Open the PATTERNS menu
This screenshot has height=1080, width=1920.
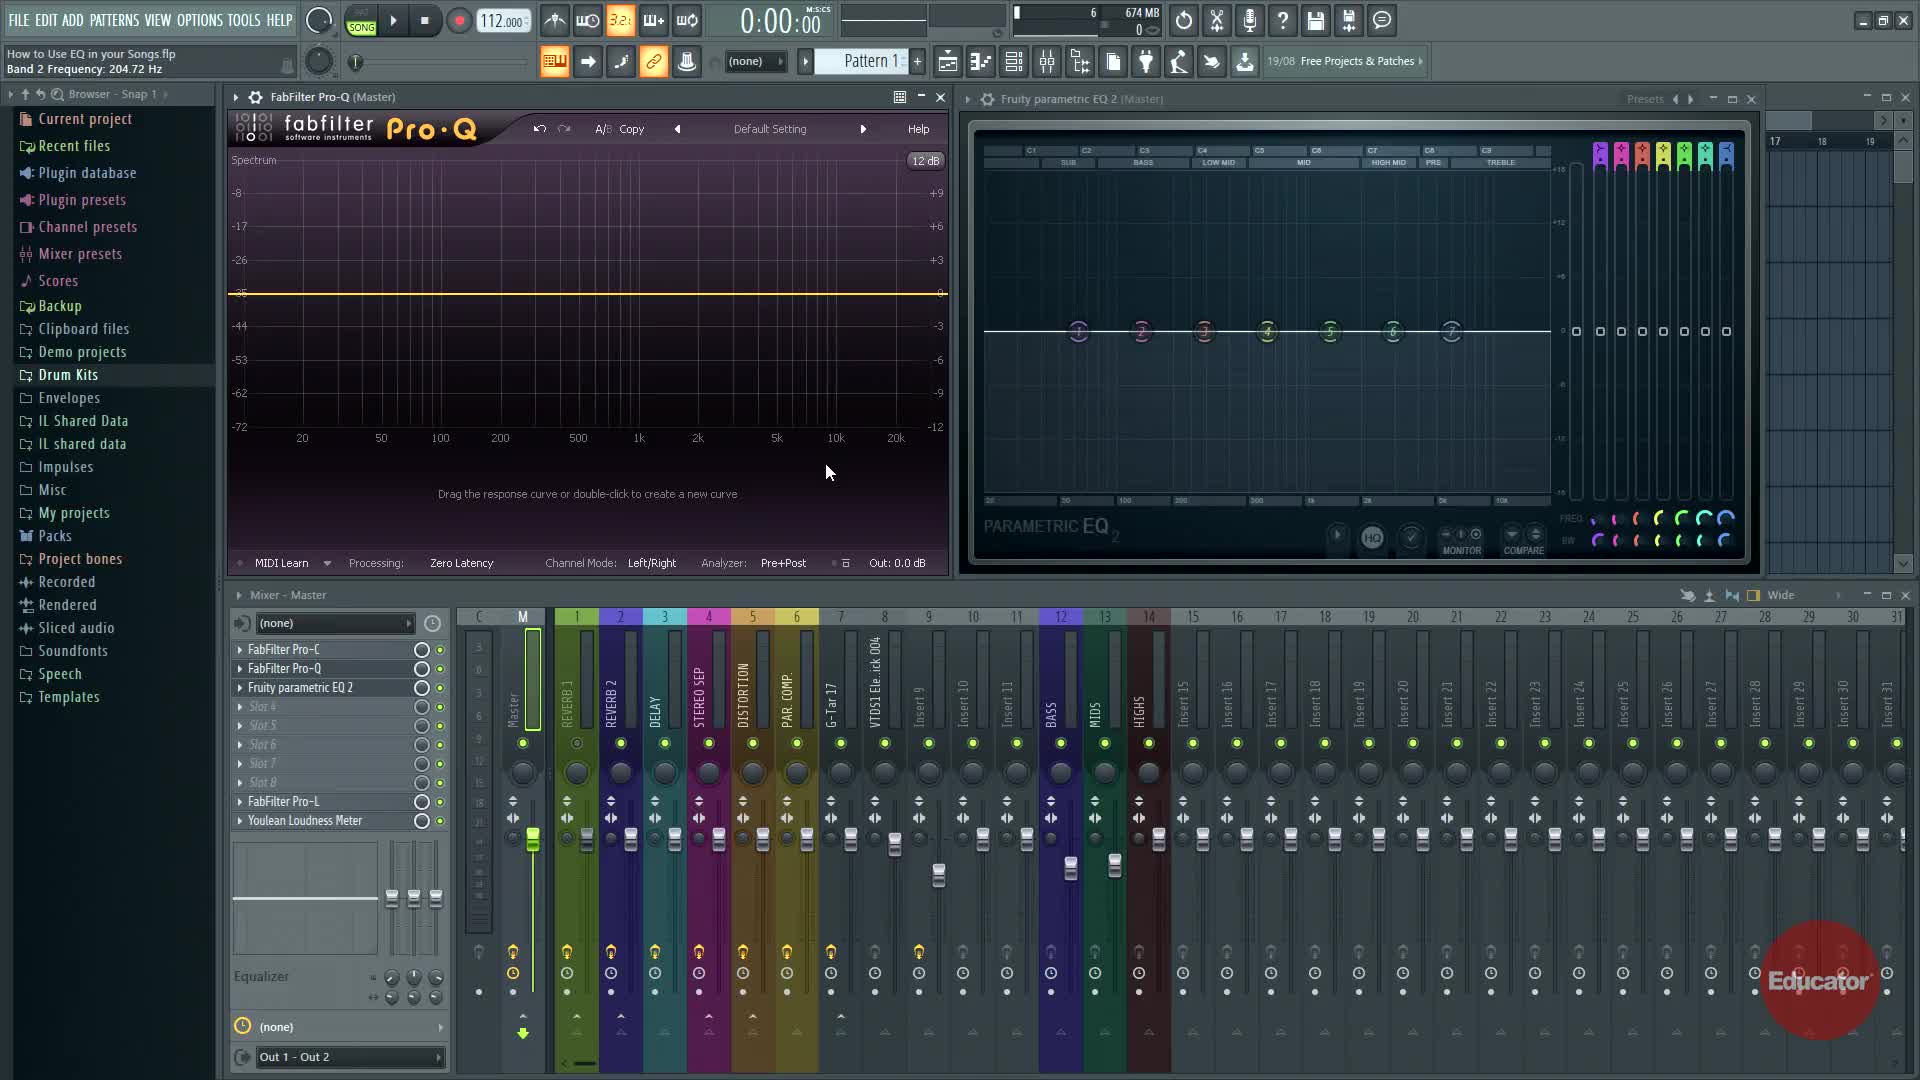pyautogui.click(x=114, y=20)
